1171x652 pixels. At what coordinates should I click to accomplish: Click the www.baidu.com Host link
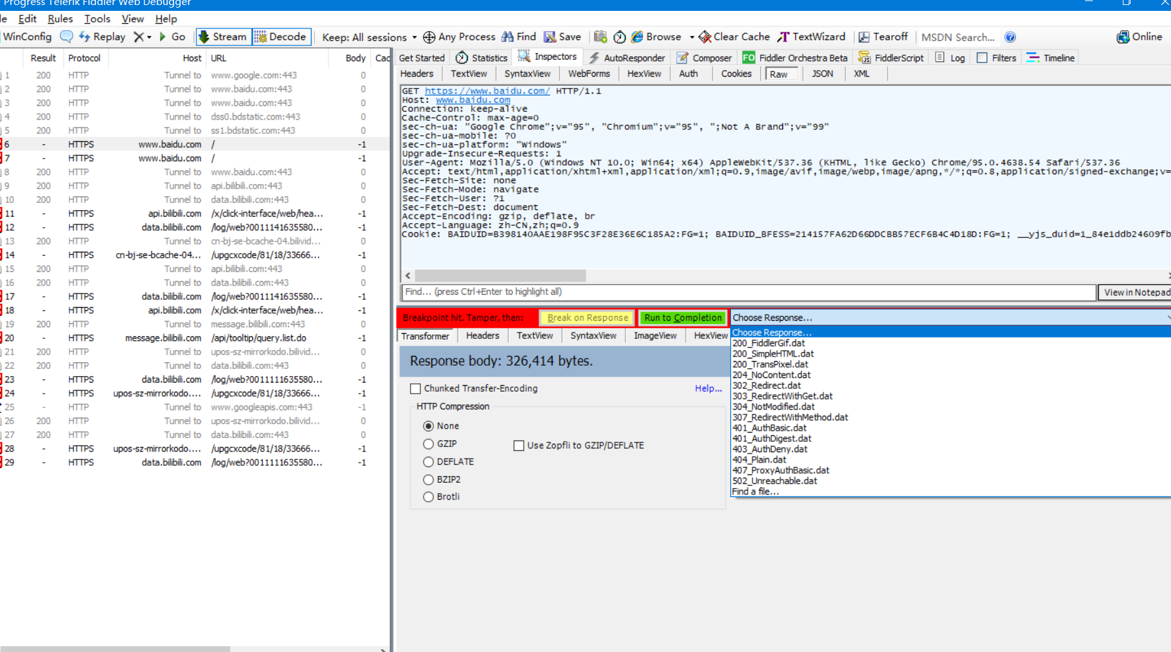pyautogui.click(x=473, y=100)
